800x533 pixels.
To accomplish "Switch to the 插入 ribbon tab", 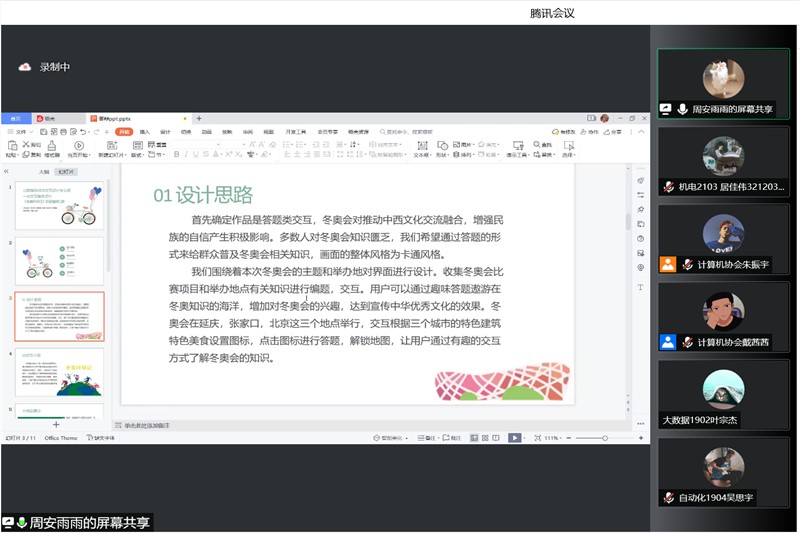I will tap(145, 131).
